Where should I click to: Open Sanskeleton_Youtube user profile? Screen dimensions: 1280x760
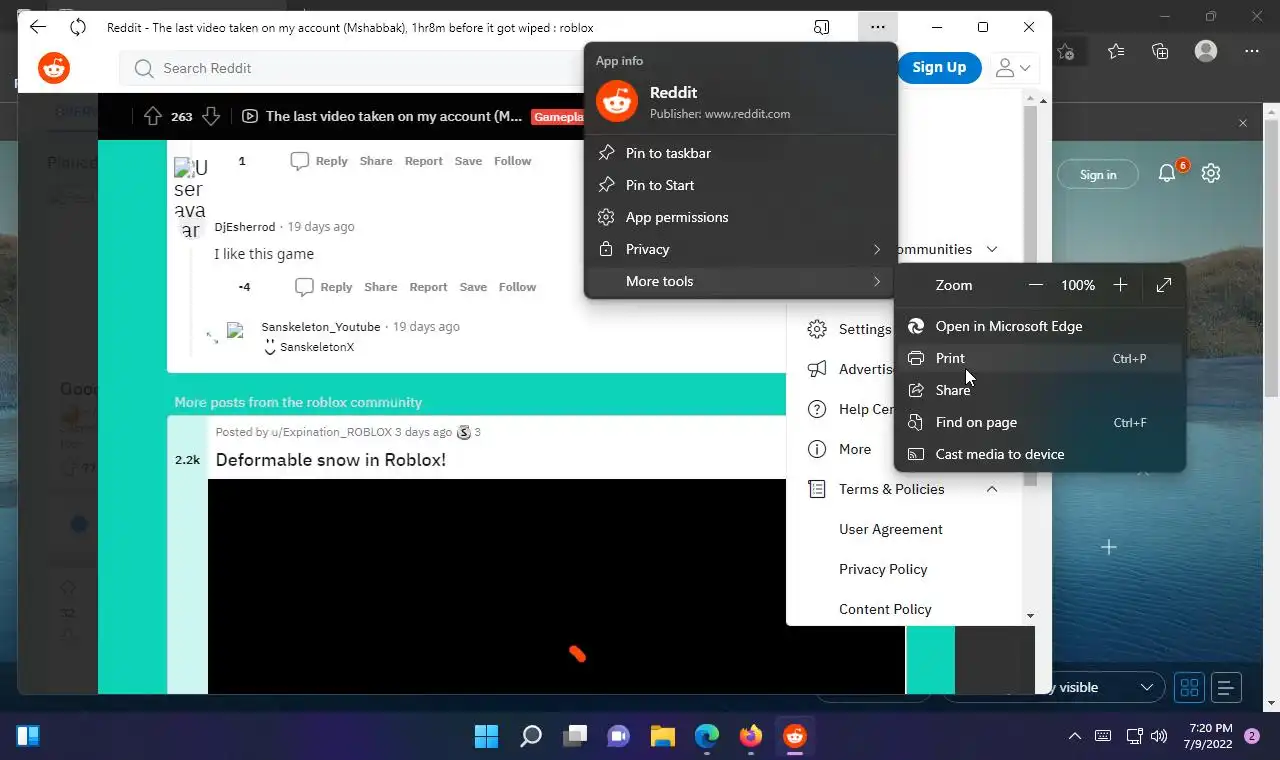tap(321, 327)
